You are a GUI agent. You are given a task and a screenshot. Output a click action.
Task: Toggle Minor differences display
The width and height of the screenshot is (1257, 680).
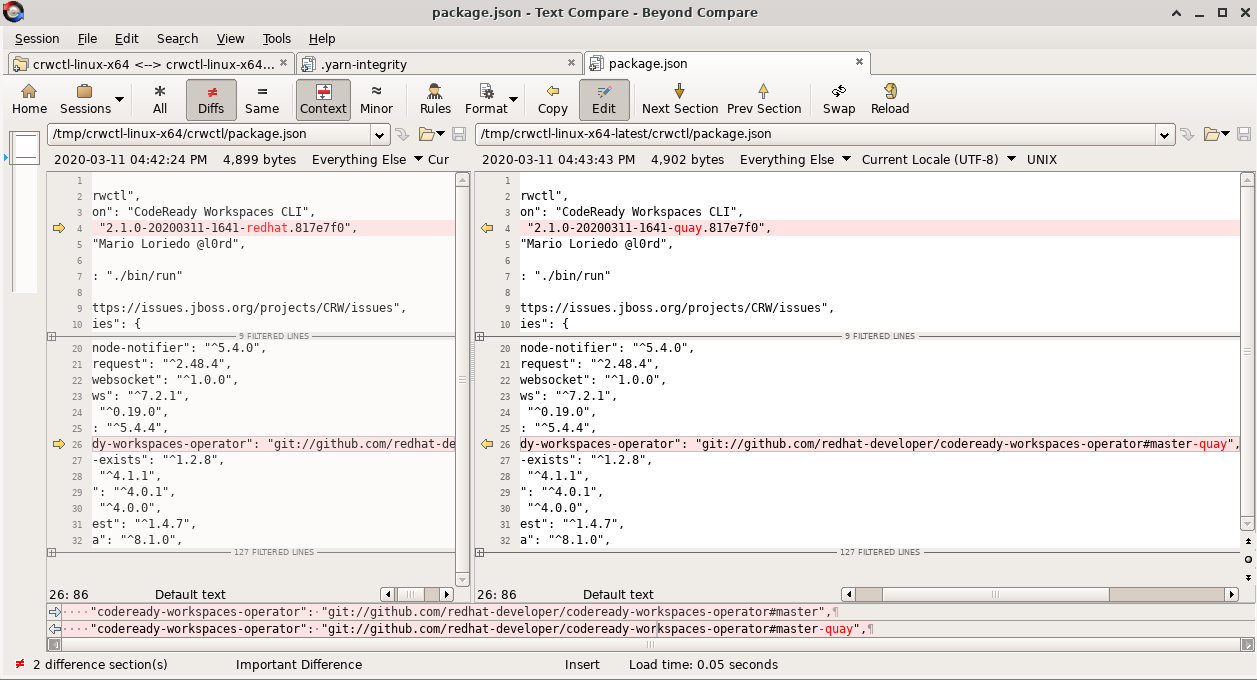[x=377, y=99]
